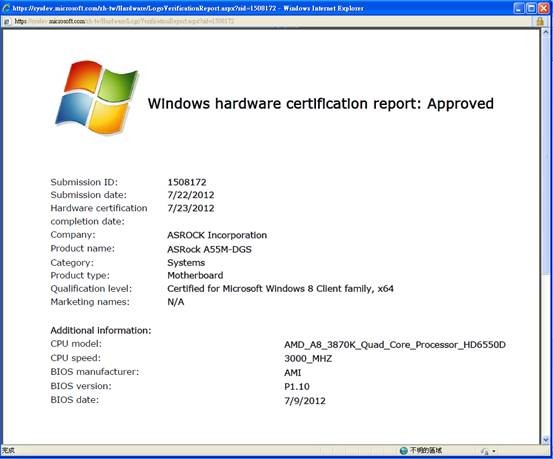Click the CPU speed value "3000_MHZ"
This screenshot has height=459, width=553.
click(x=308, y=359)
